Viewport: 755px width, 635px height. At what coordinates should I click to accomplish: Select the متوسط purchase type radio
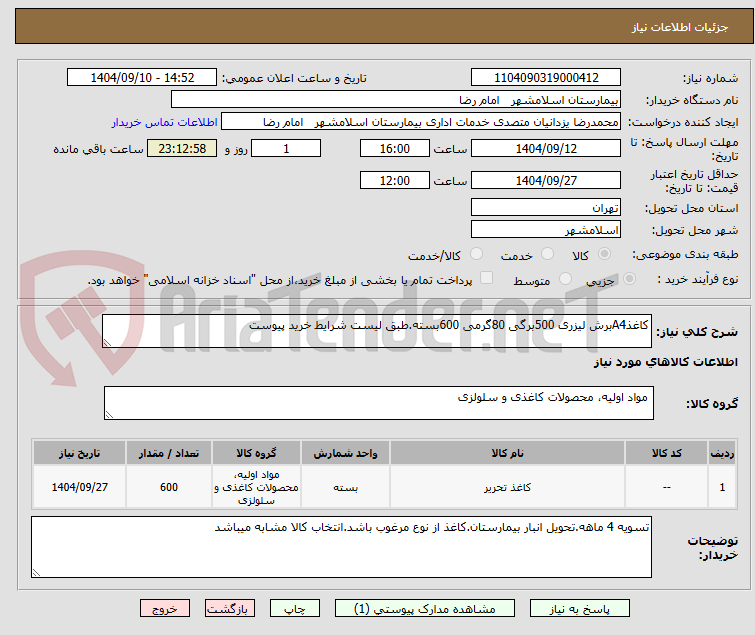pyautogui.click(x=565, y=279)
